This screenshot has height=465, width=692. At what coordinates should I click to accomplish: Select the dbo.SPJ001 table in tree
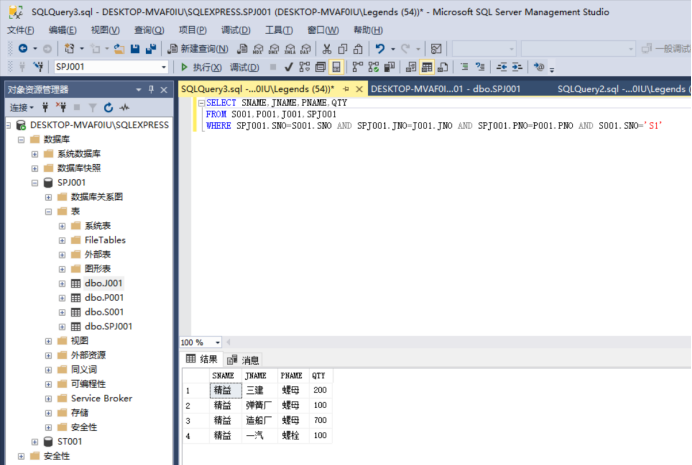pos(108,326)
